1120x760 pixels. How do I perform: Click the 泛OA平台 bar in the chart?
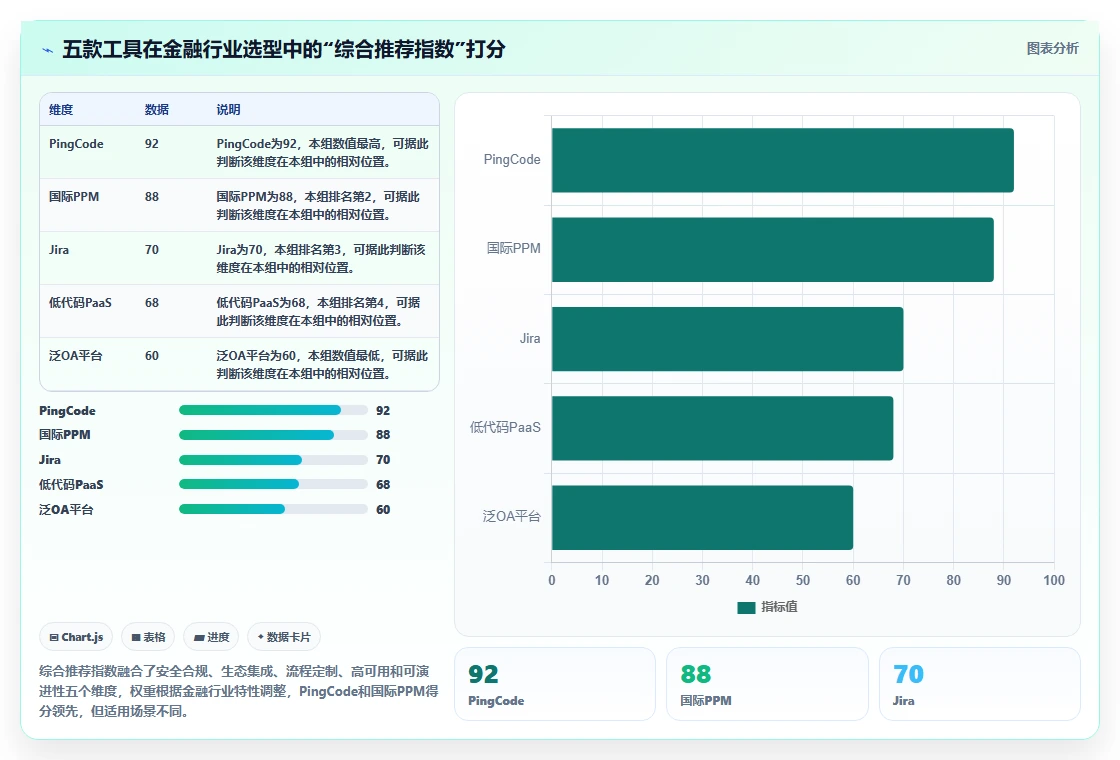click(x=703, y=517)
